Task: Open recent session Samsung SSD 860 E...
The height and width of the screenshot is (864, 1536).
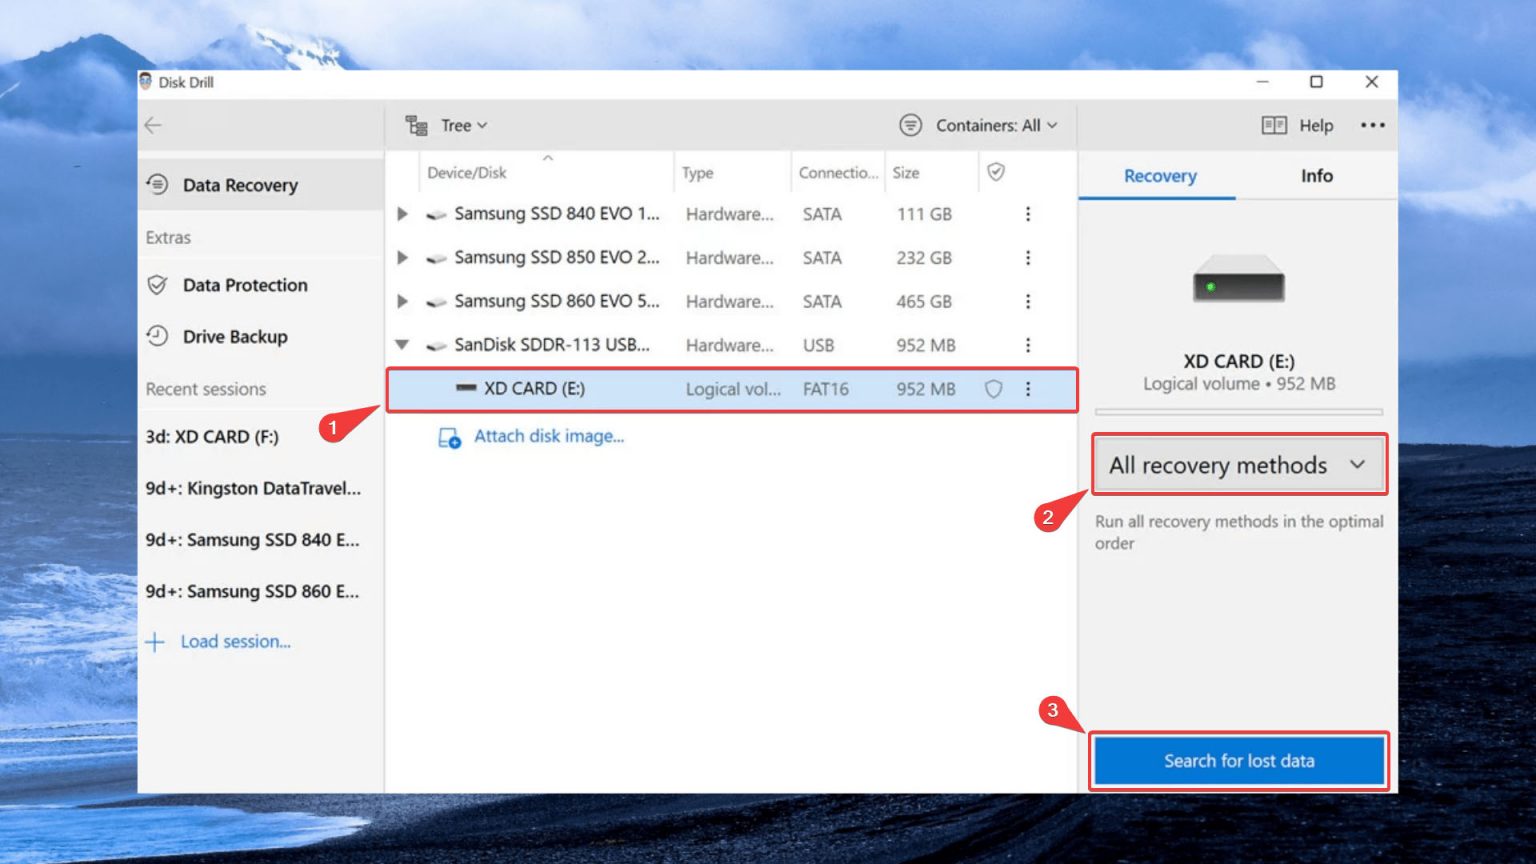Action: click(252, 591)
